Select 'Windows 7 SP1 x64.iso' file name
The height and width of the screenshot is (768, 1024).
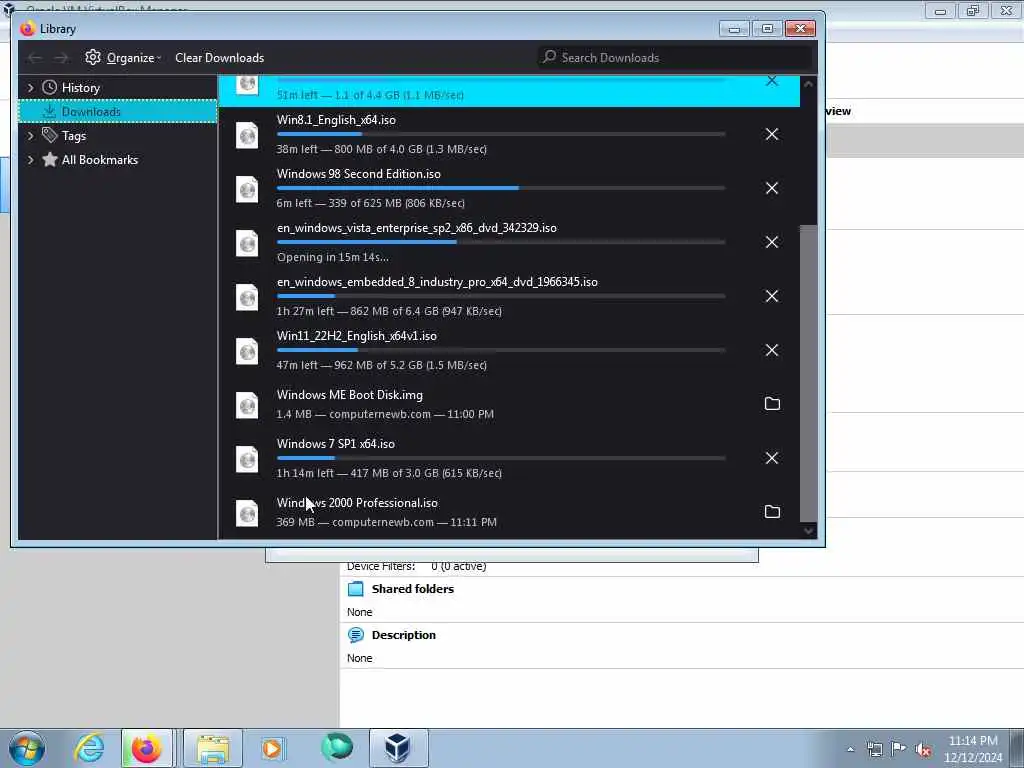point(336,444)
